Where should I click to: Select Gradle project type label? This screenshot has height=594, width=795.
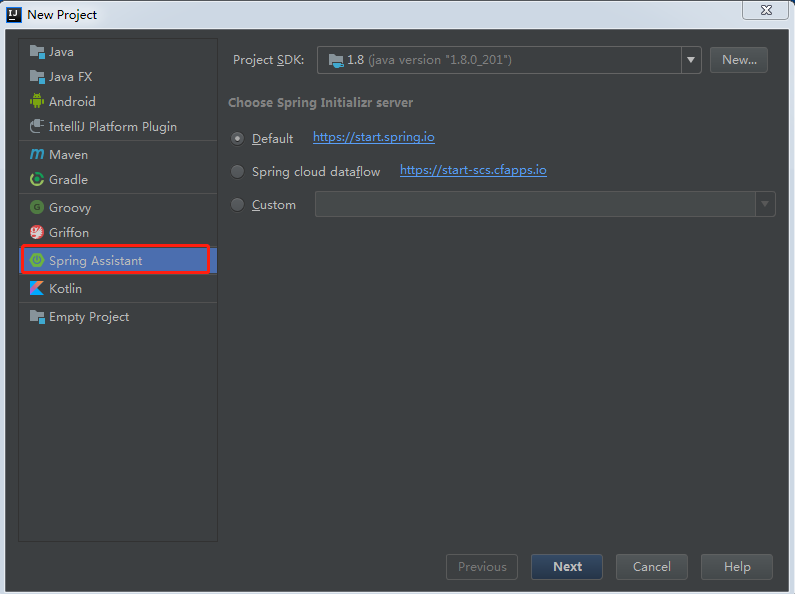point(68,179)
